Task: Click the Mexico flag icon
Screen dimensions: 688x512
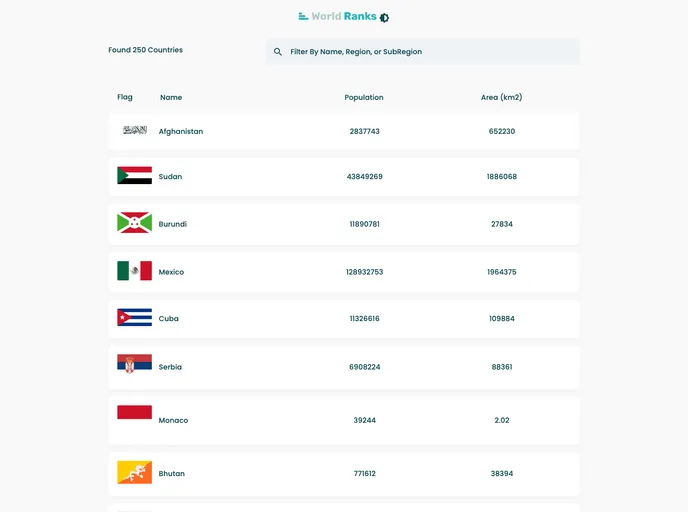Action: pos(135,271)
